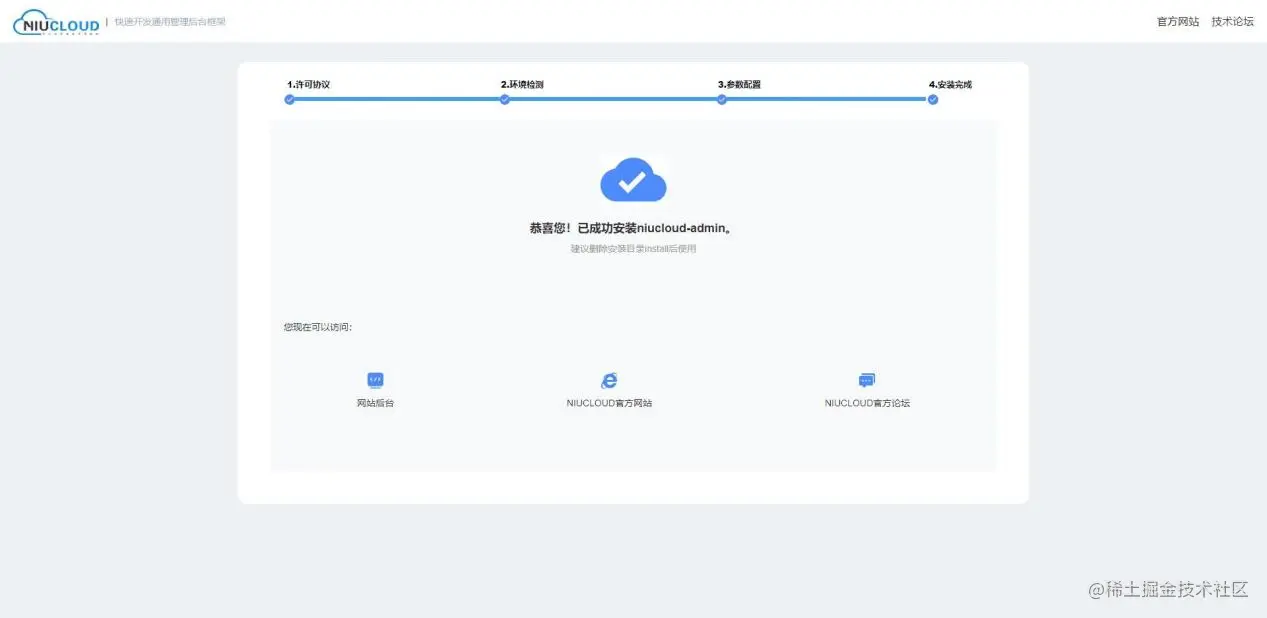
Task: Click the 建议删除安装目录install后使用 hint text
Action: pyautogui.click(x=633, y=248)
